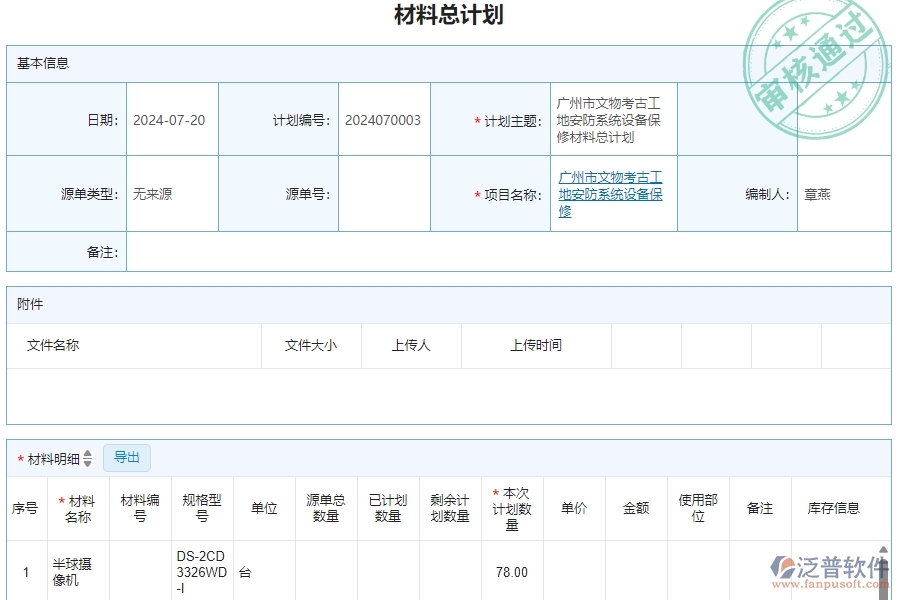The width and height of the screenshot is (900, 600).
Task: Click the 单位 cell showing 台
Action: tap(247, 570)
